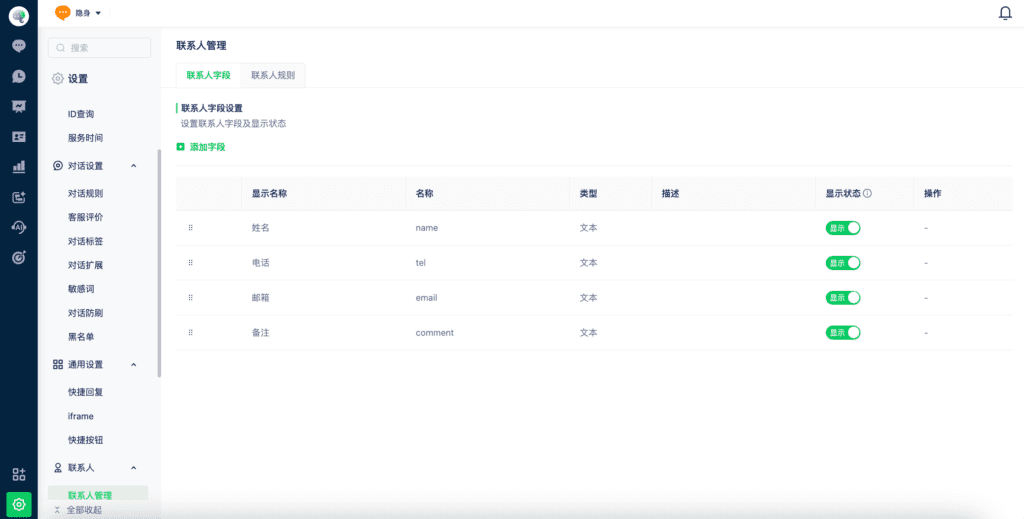This screenshot has width=1024, height=519.
Task: Switch to the 联系人字段 tab
Action: pyautogui.click(x=208, y=75)
